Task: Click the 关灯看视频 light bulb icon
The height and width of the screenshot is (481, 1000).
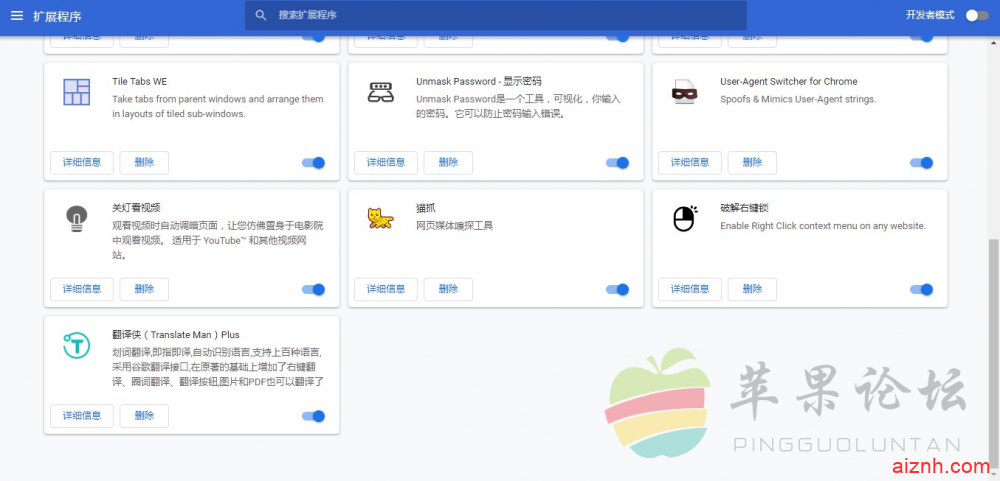Action: [77, 218]
